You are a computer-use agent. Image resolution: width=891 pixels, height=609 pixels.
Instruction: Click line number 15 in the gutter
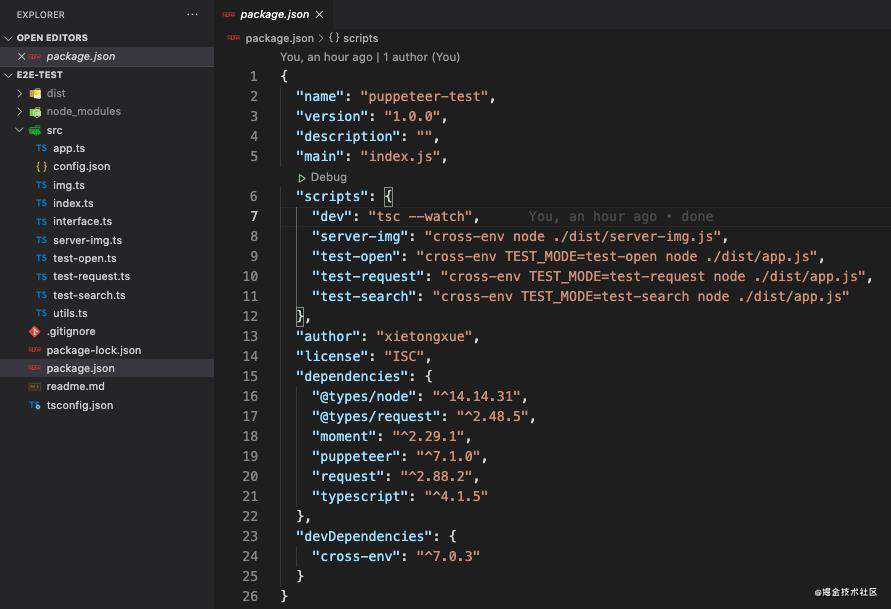[x=250, y=376]
